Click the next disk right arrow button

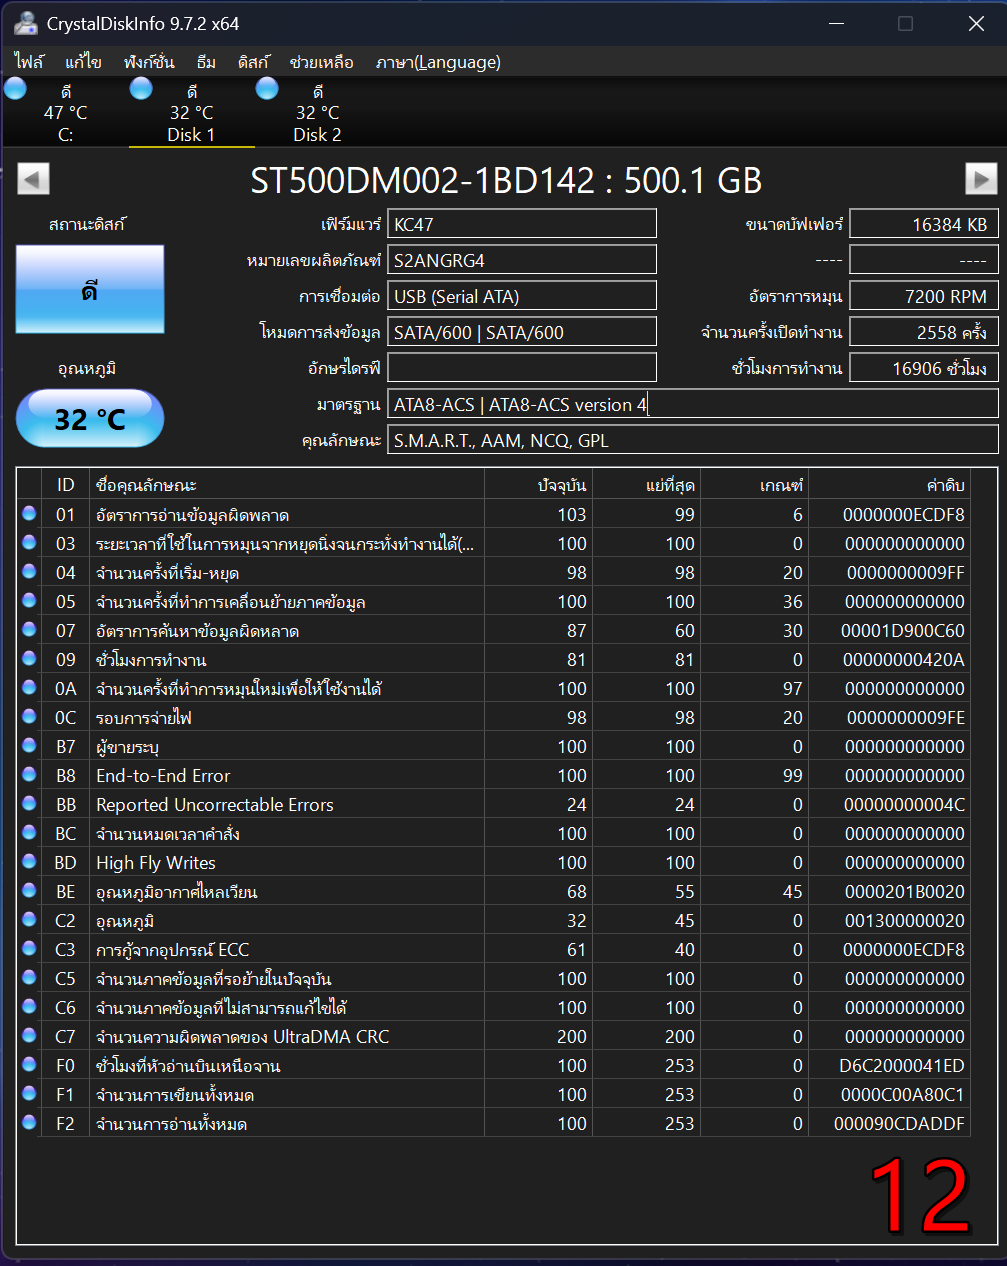[x=980, y=179]
